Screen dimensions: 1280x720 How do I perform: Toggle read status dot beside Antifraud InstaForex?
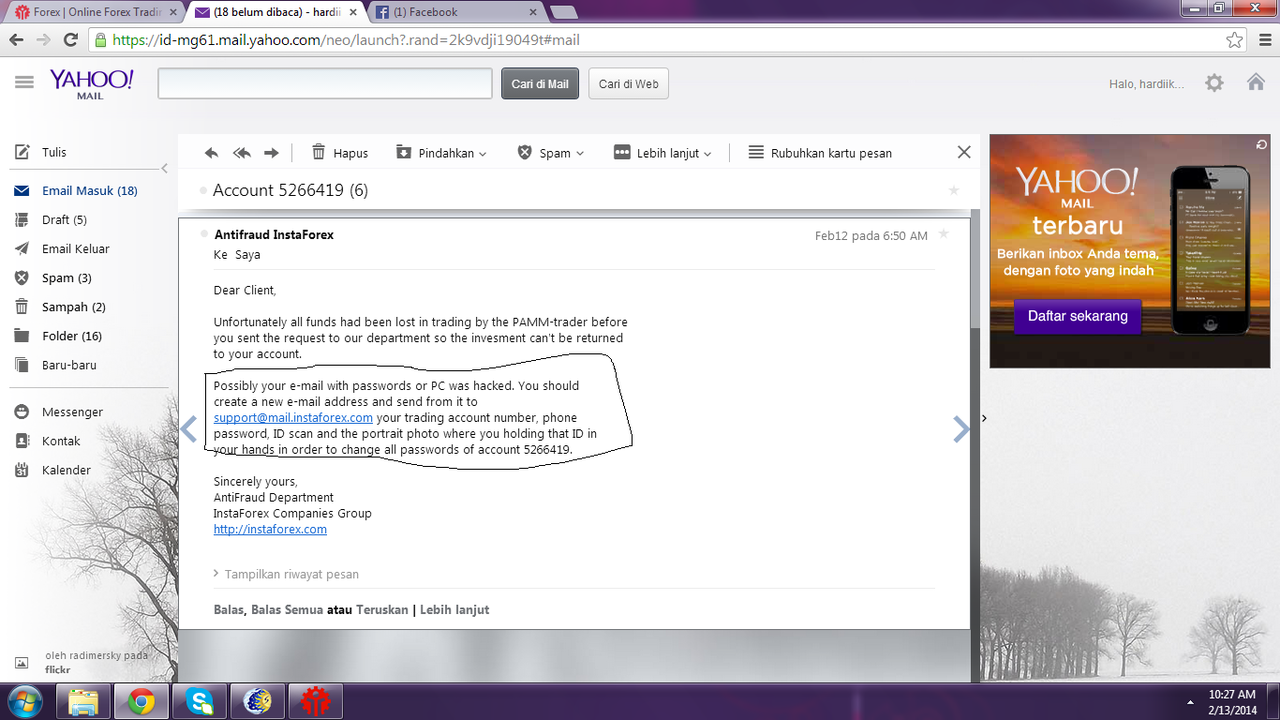point(205,234)
